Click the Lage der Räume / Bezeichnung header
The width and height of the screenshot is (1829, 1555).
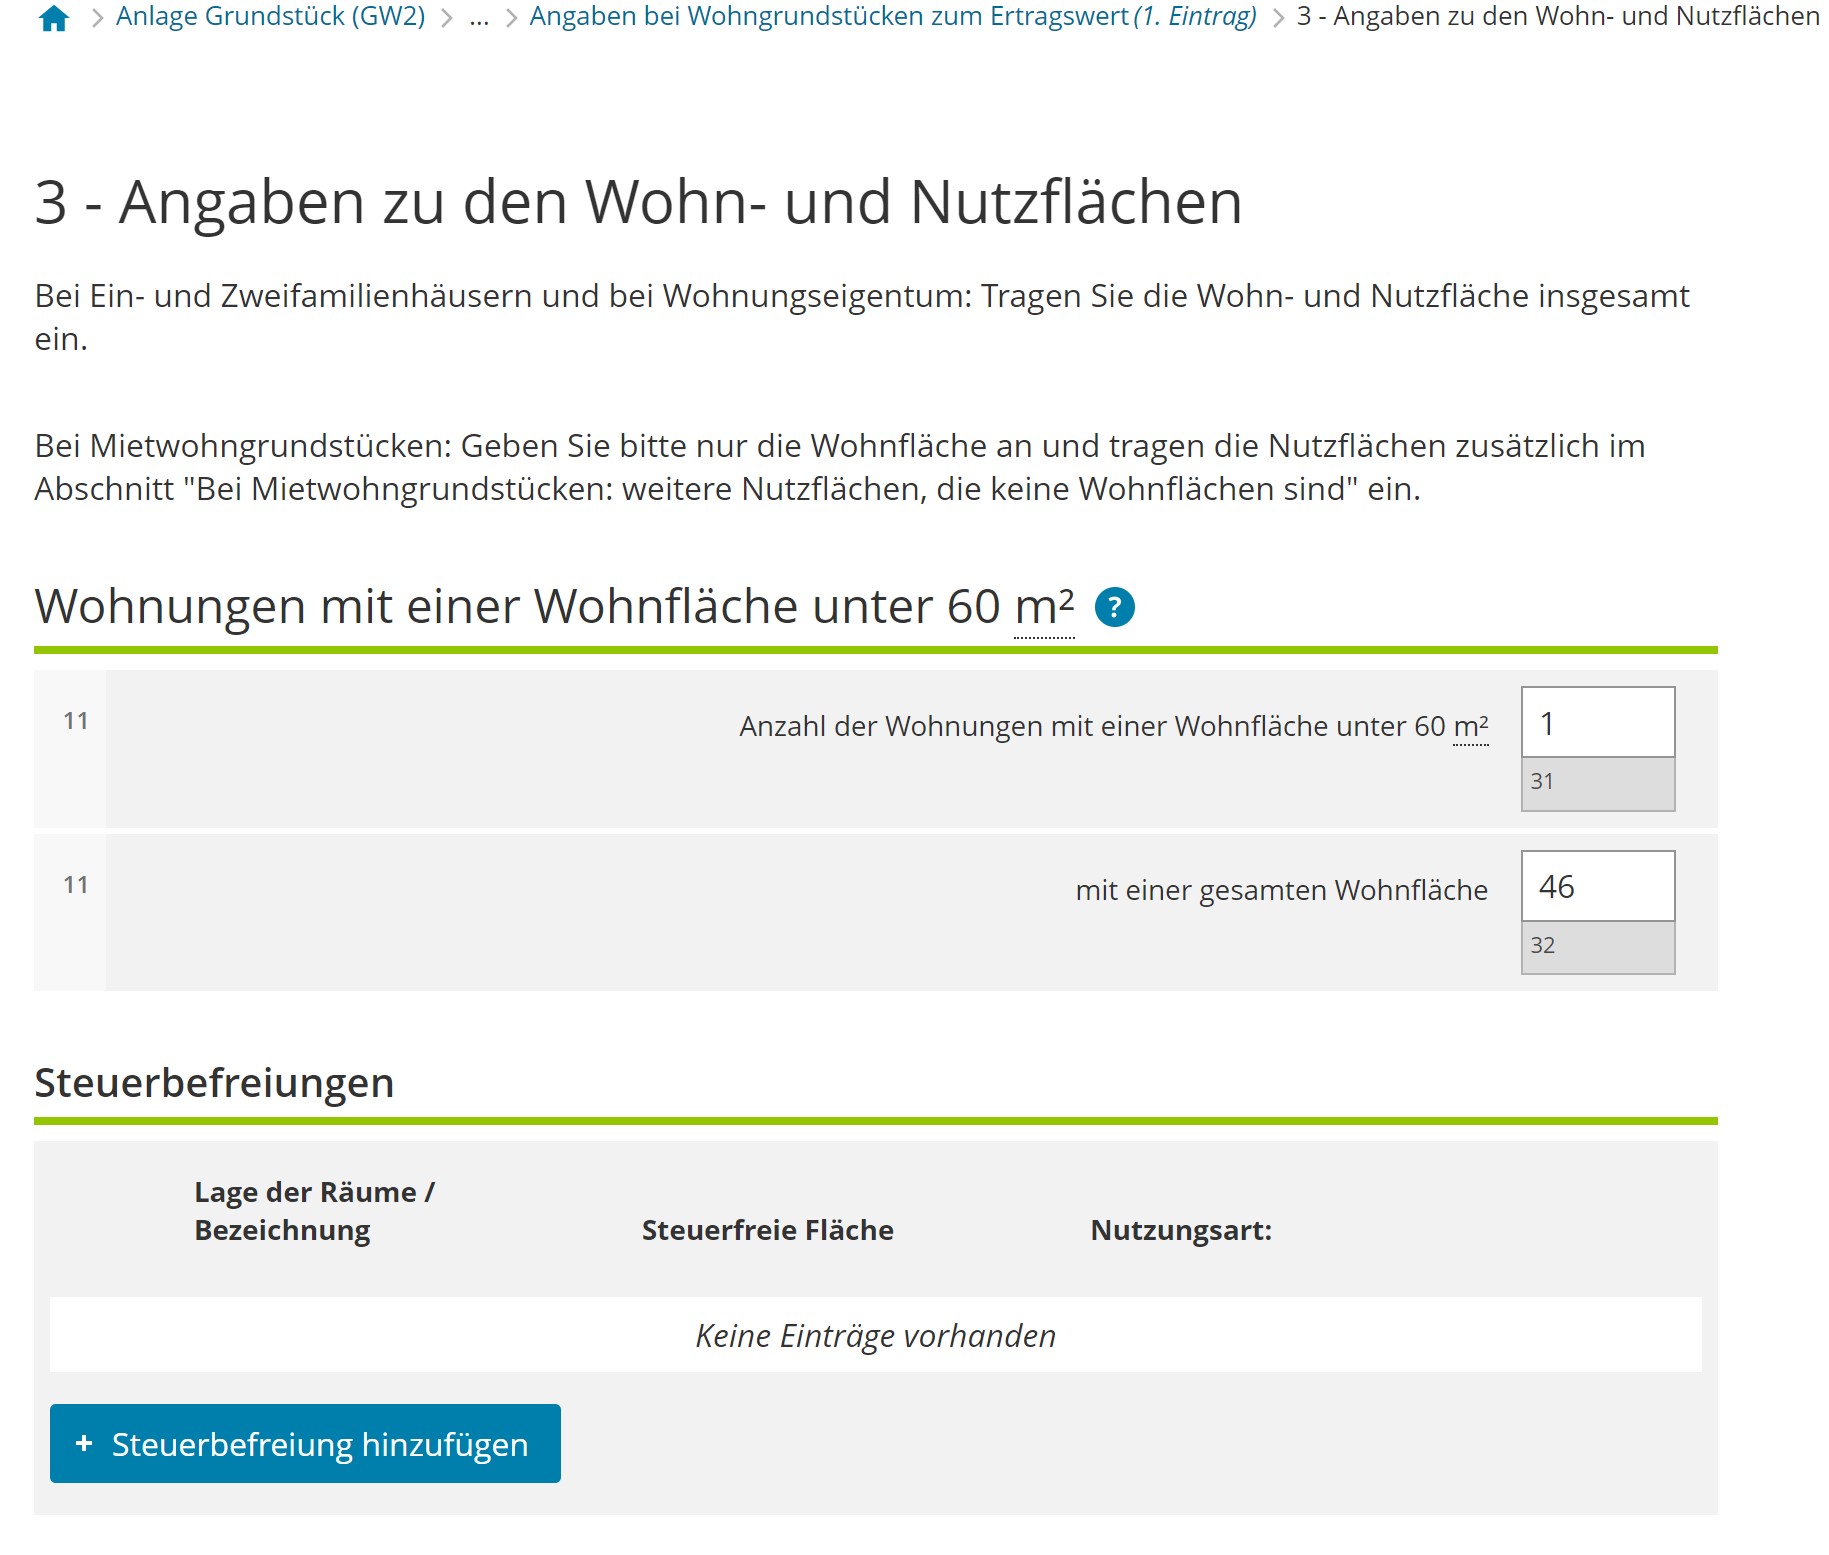(x=314, y=1211)
